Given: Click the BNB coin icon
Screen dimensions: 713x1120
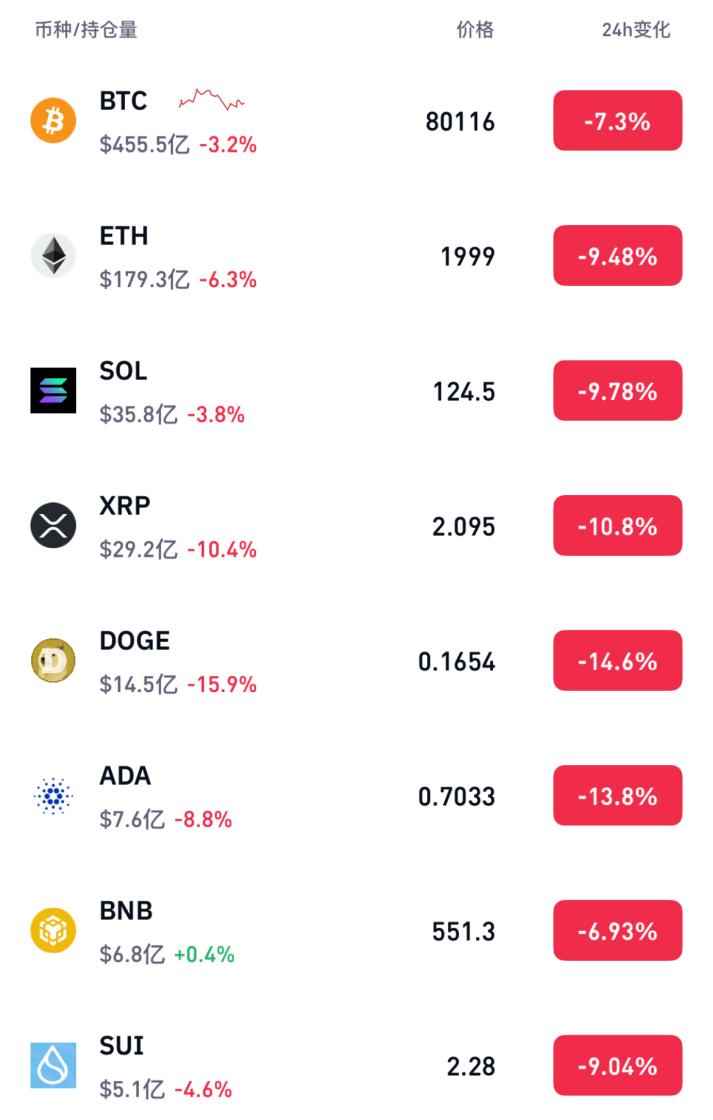Looking at the screenshot, I should (x=53, y=931).
